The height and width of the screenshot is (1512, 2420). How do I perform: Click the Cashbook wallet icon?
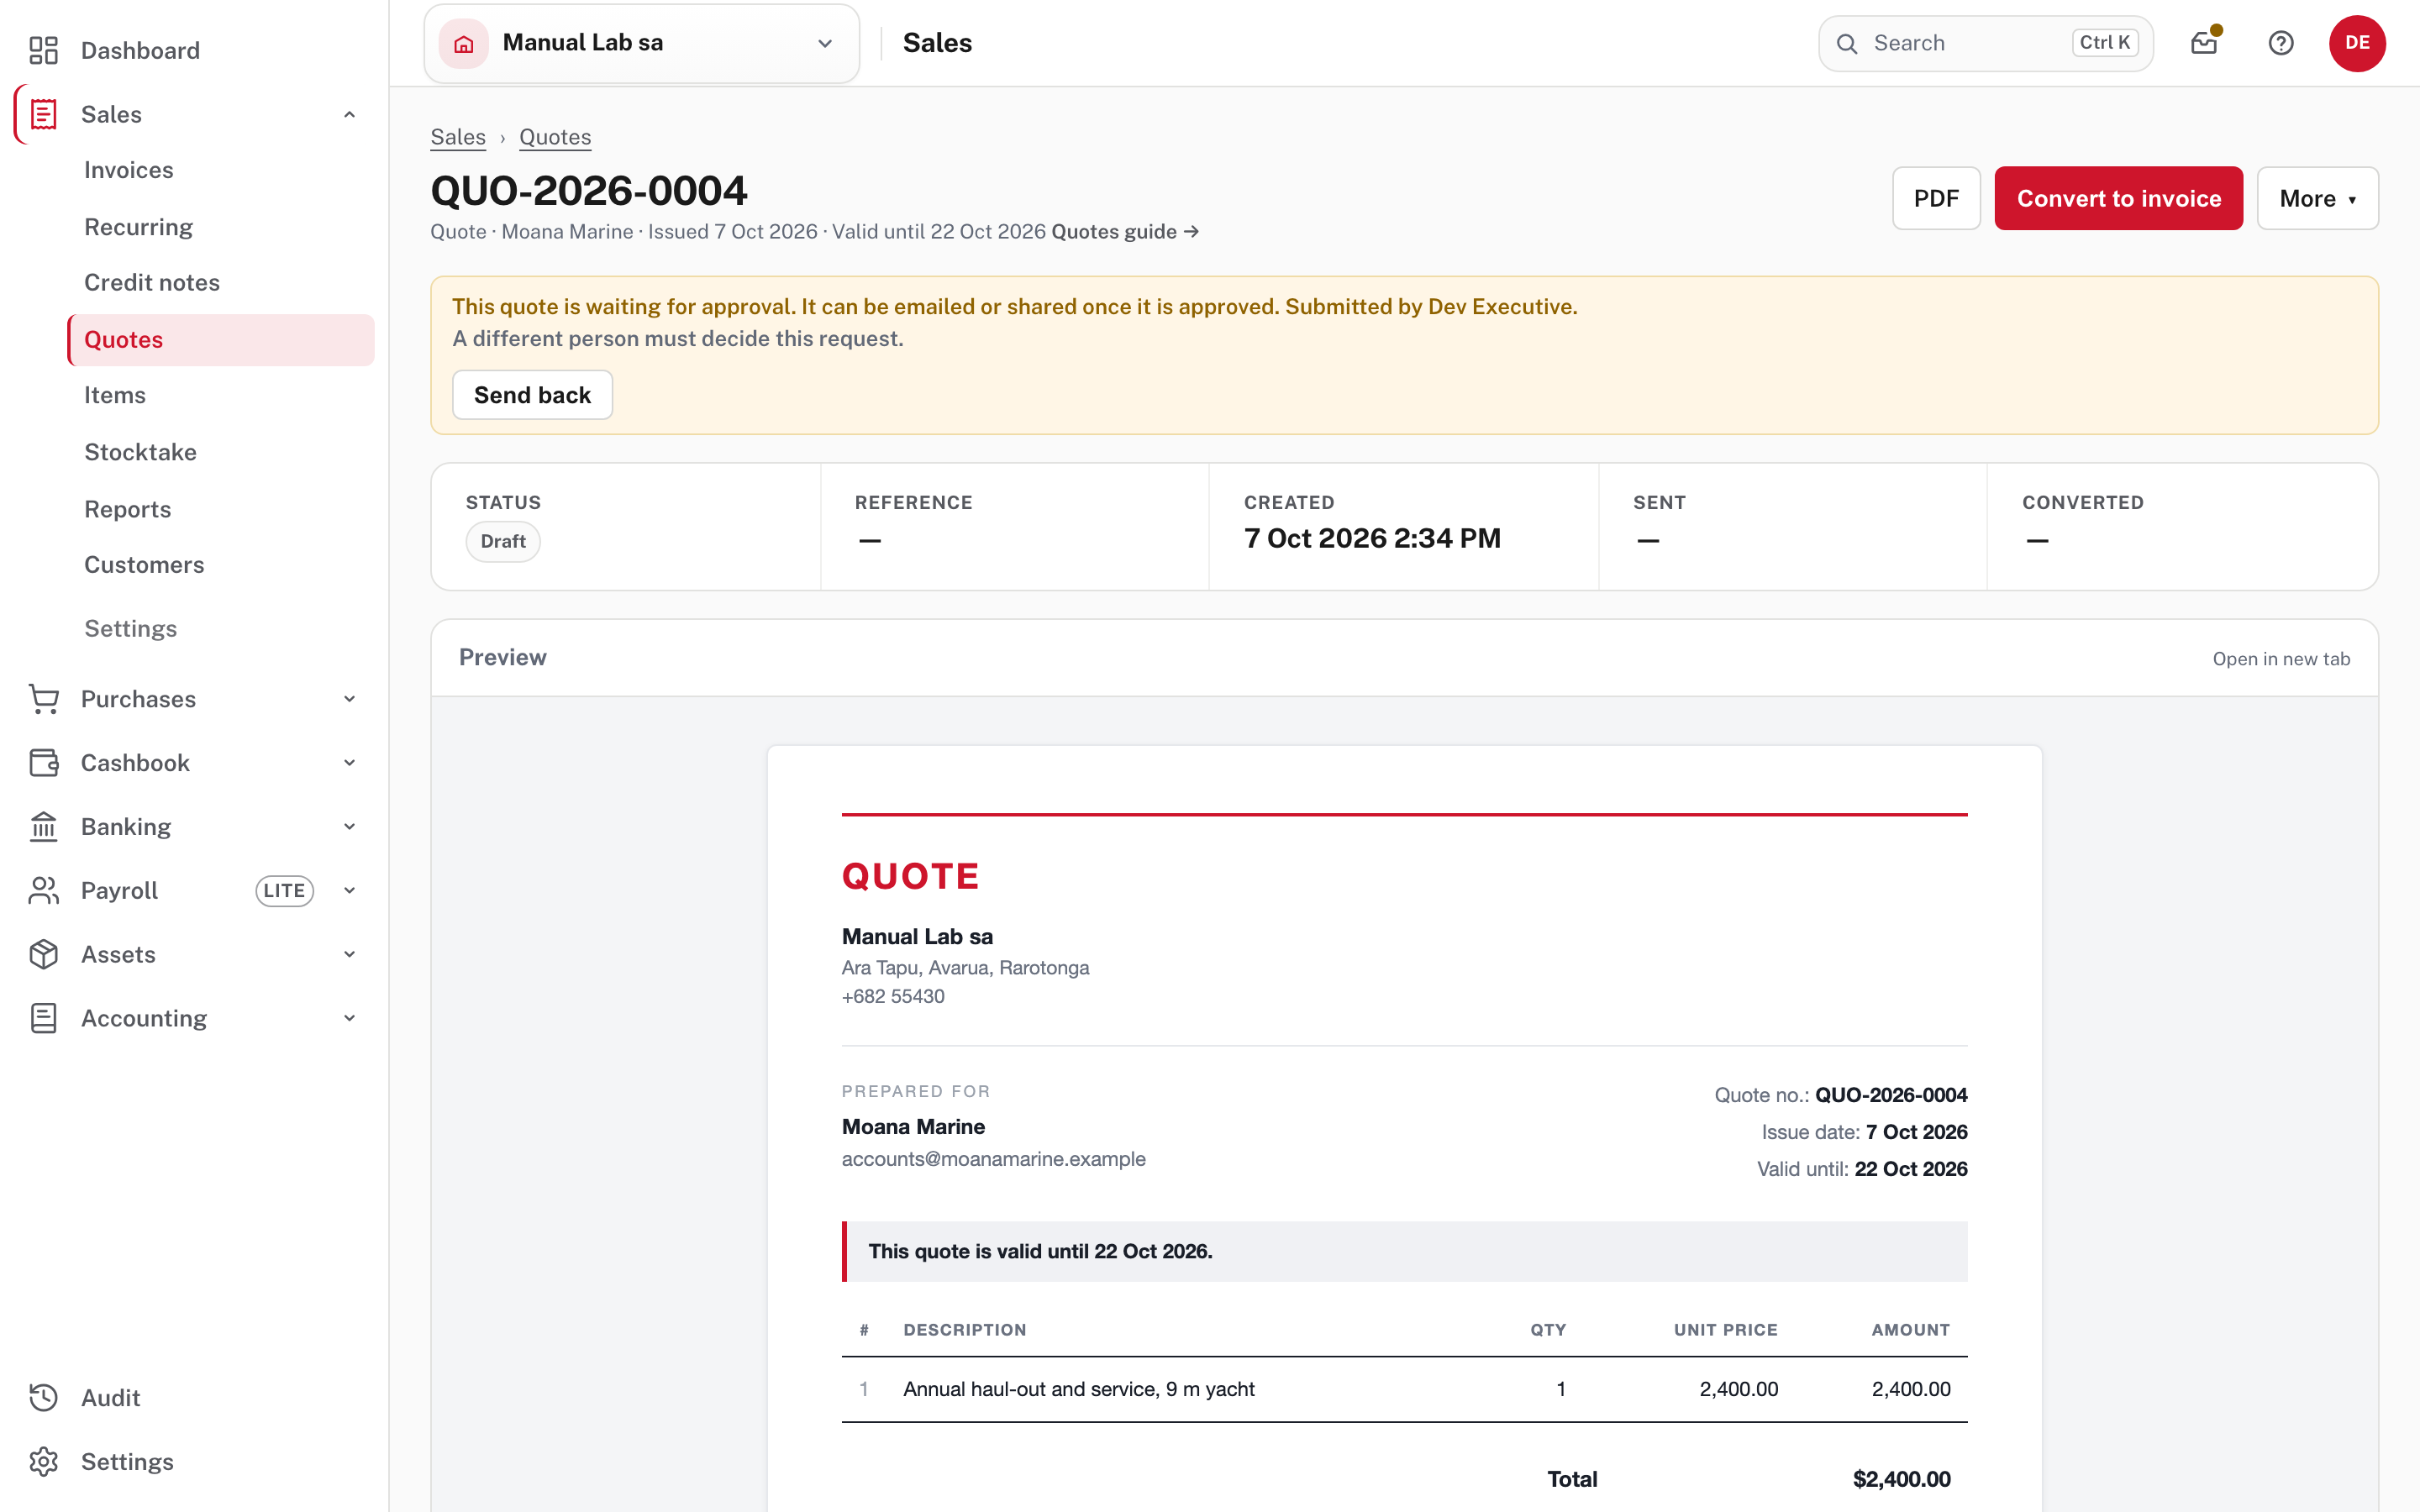[x=43, y=763]
